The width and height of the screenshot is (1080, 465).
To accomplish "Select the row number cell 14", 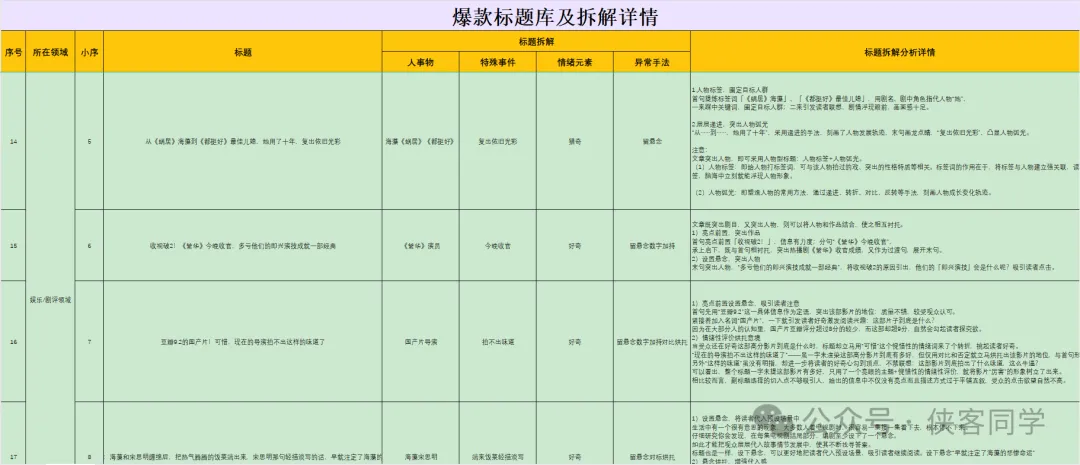I will tap(13, 141).
